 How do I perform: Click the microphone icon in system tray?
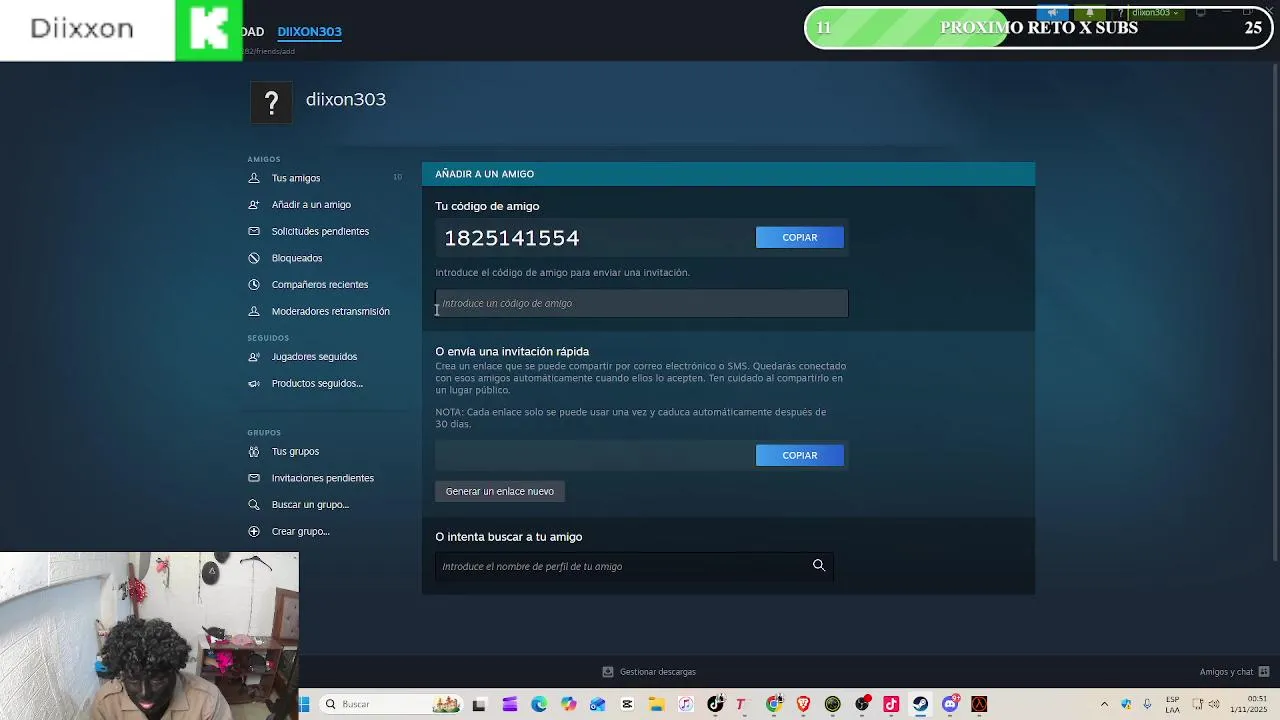tap(1147, 704)
